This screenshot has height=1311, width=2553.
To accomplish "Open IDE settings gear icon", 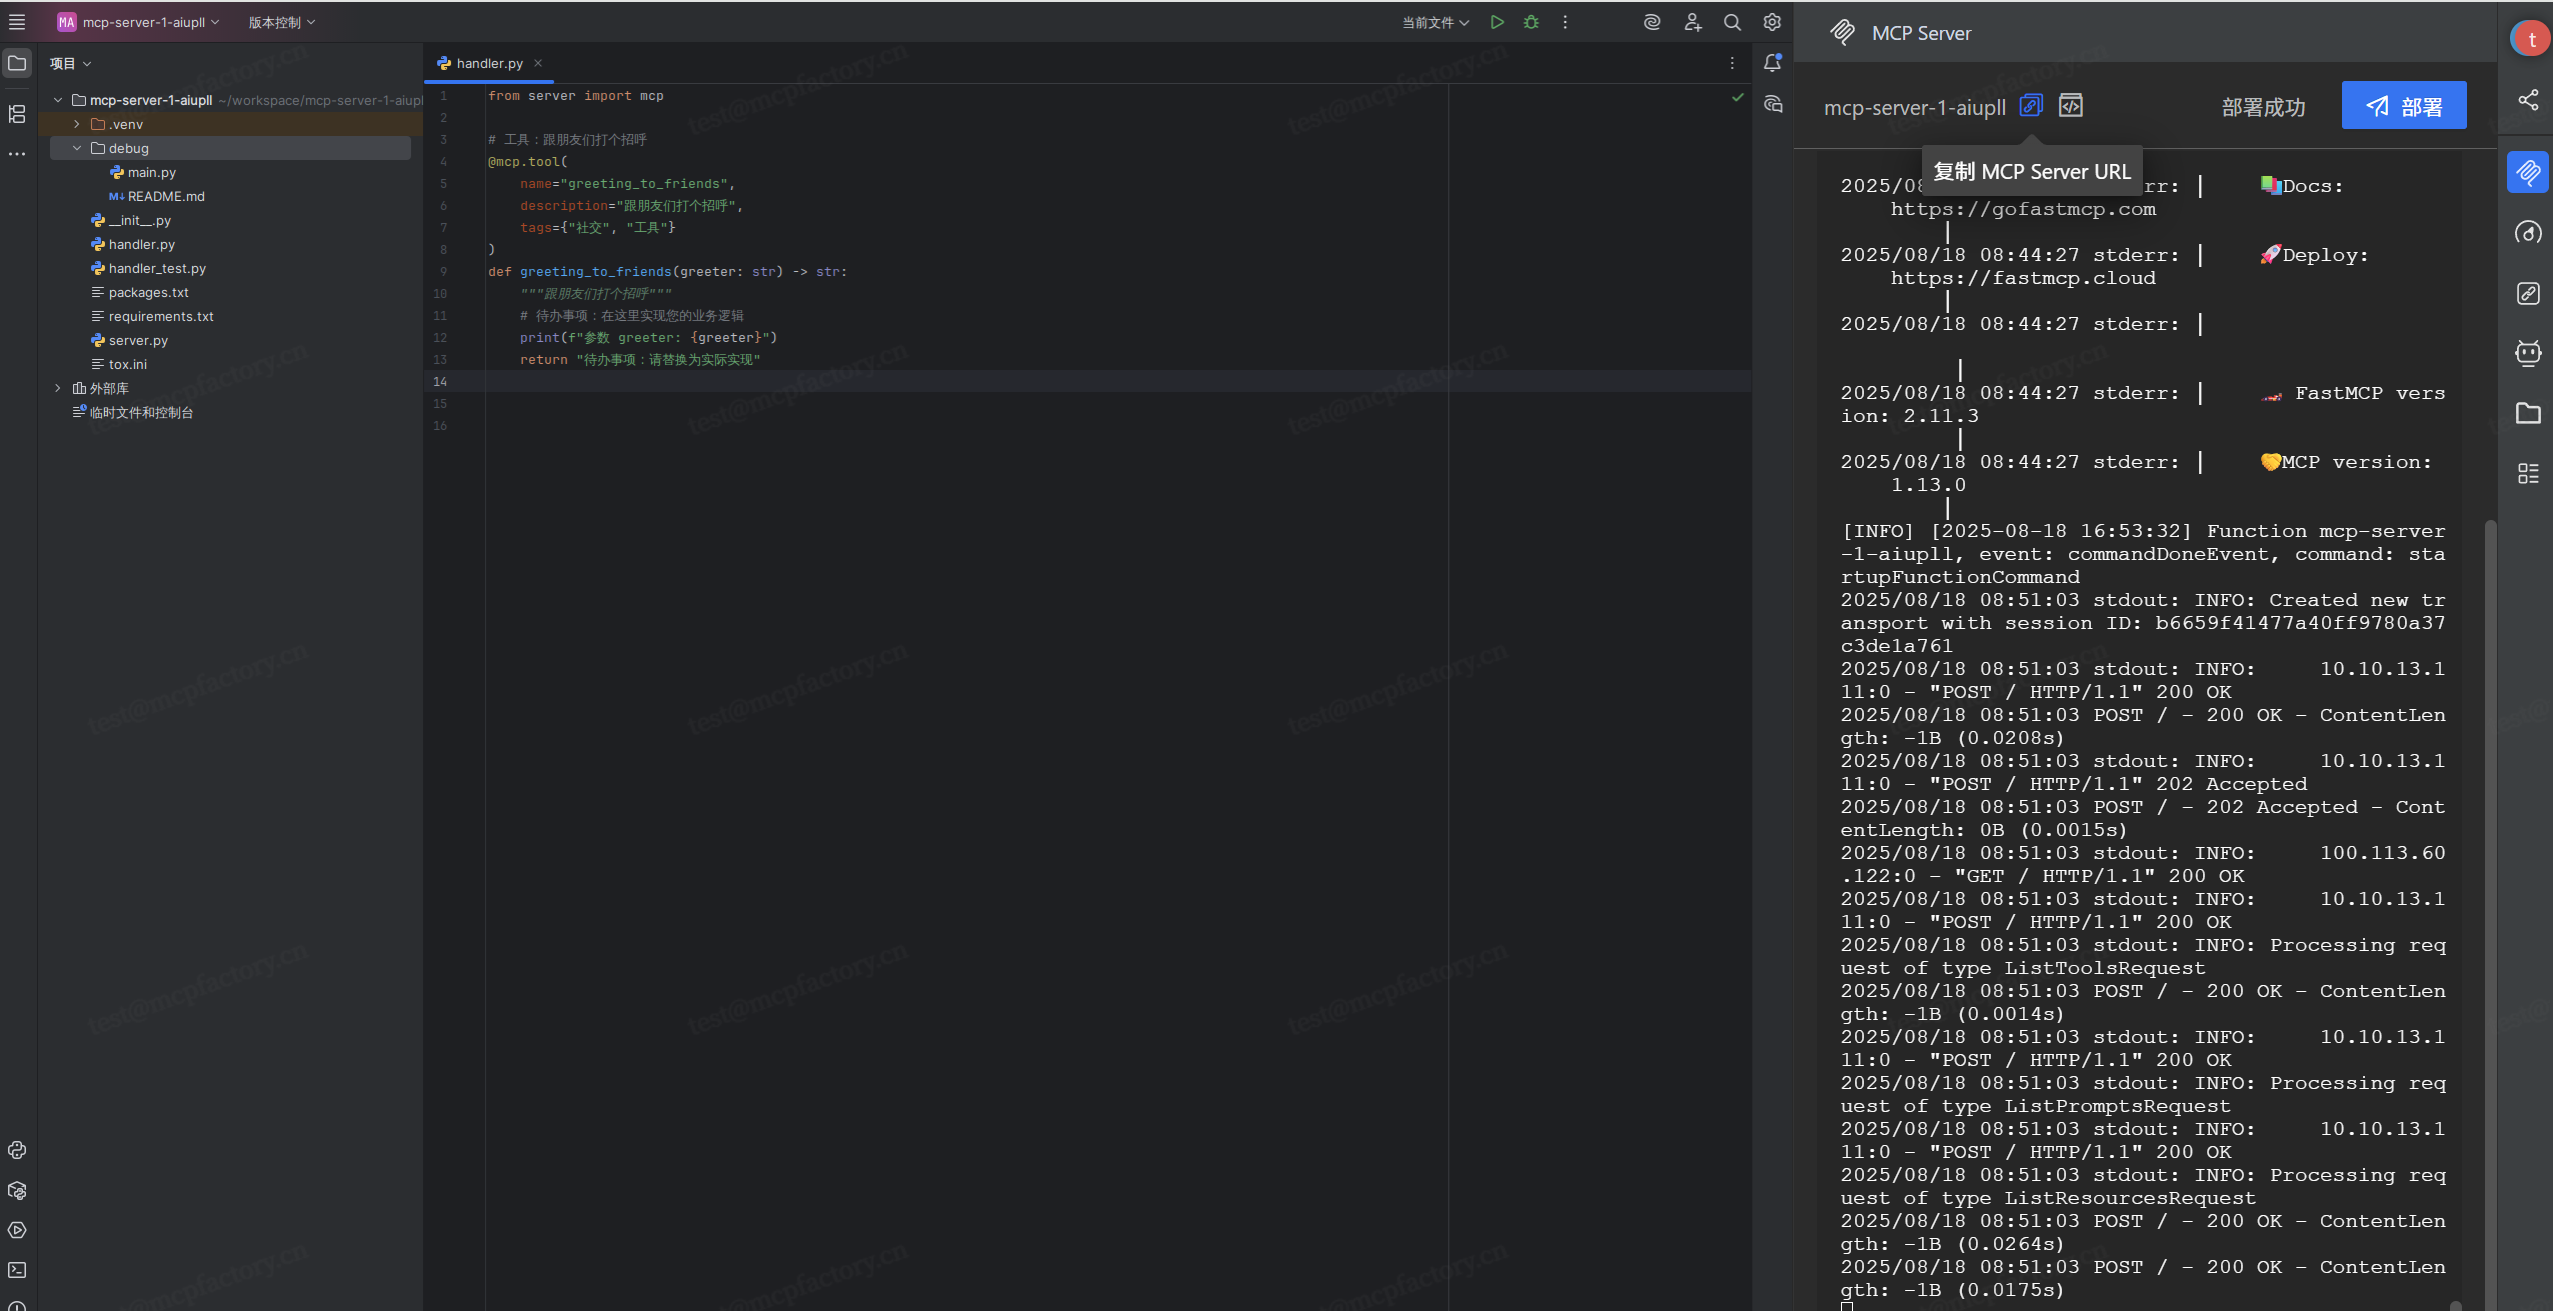I will (1772, 22).
